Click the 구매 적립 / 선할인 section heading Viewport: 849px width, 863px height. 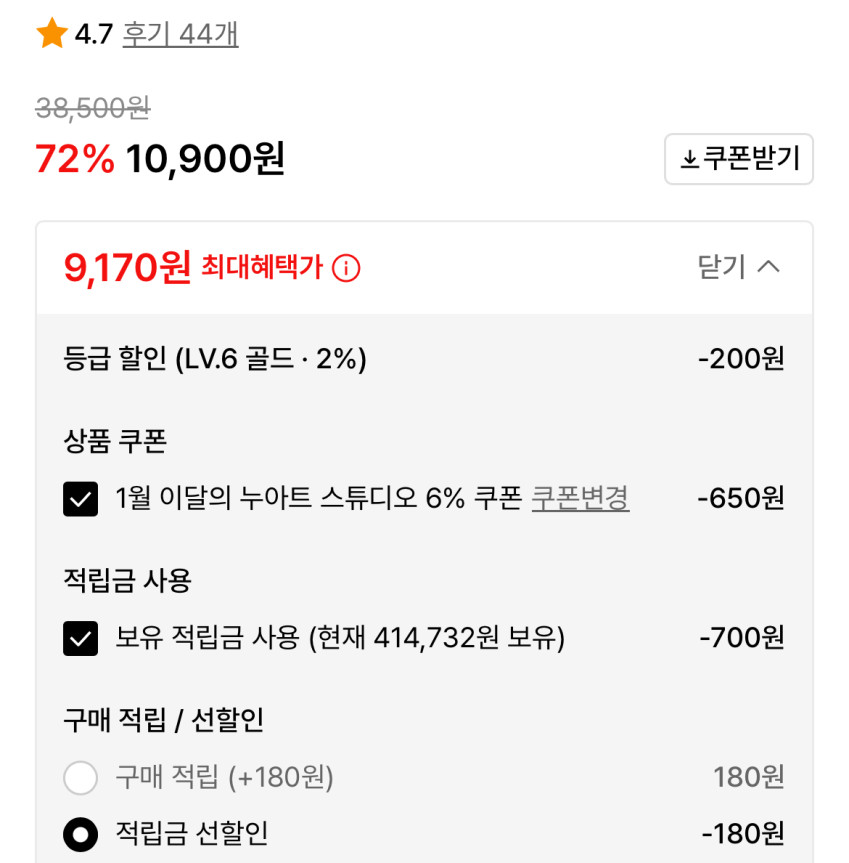[164, 720]
